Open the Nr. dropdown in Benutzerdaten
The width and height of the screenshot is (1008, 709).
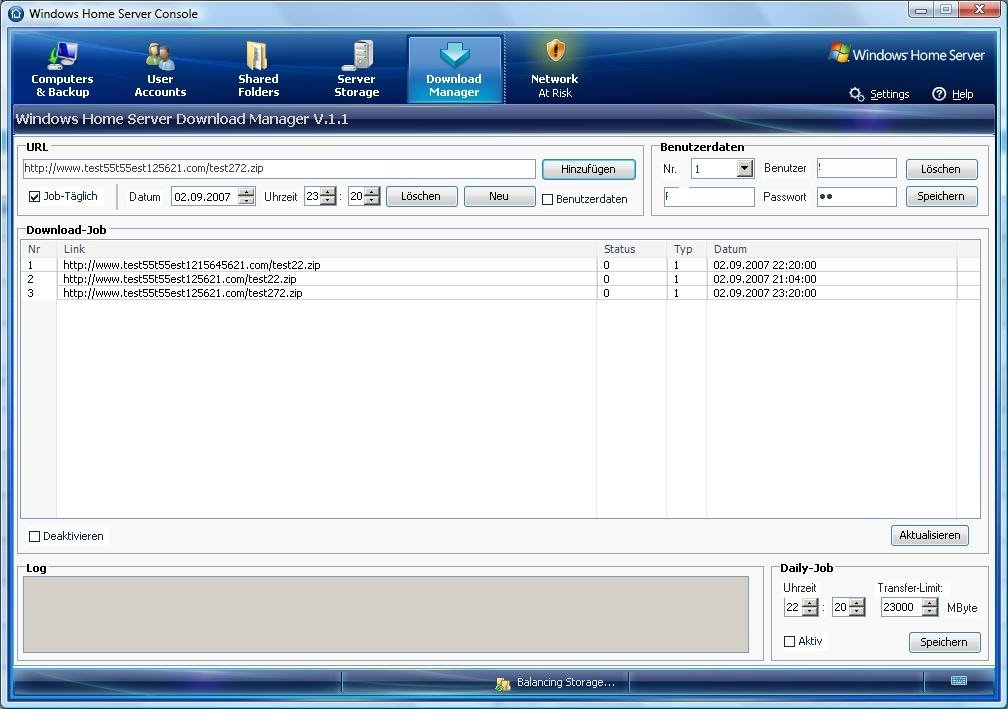[x=744, y=168]
